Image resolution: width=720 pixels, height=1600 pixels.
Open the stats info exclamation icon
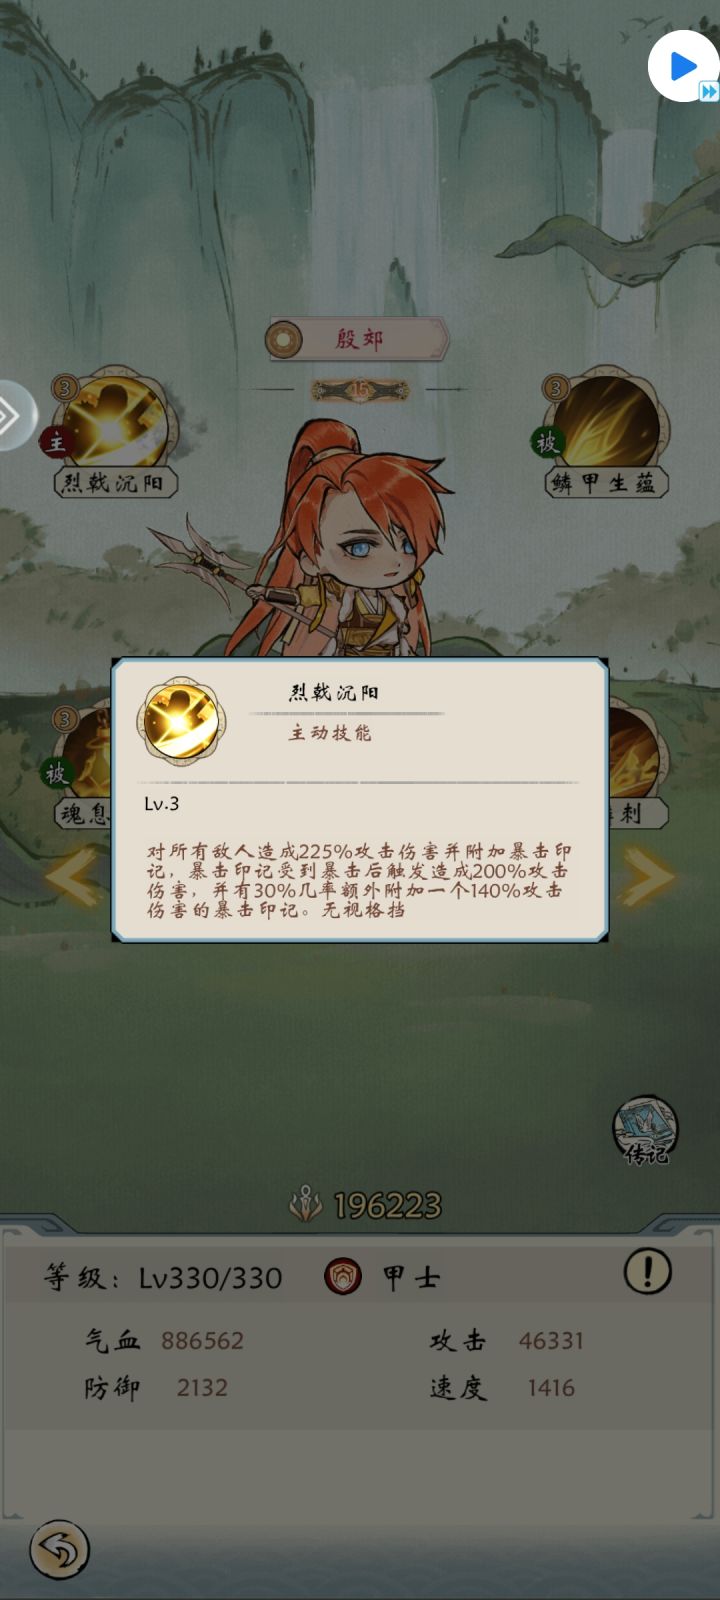pos(648,1272)
